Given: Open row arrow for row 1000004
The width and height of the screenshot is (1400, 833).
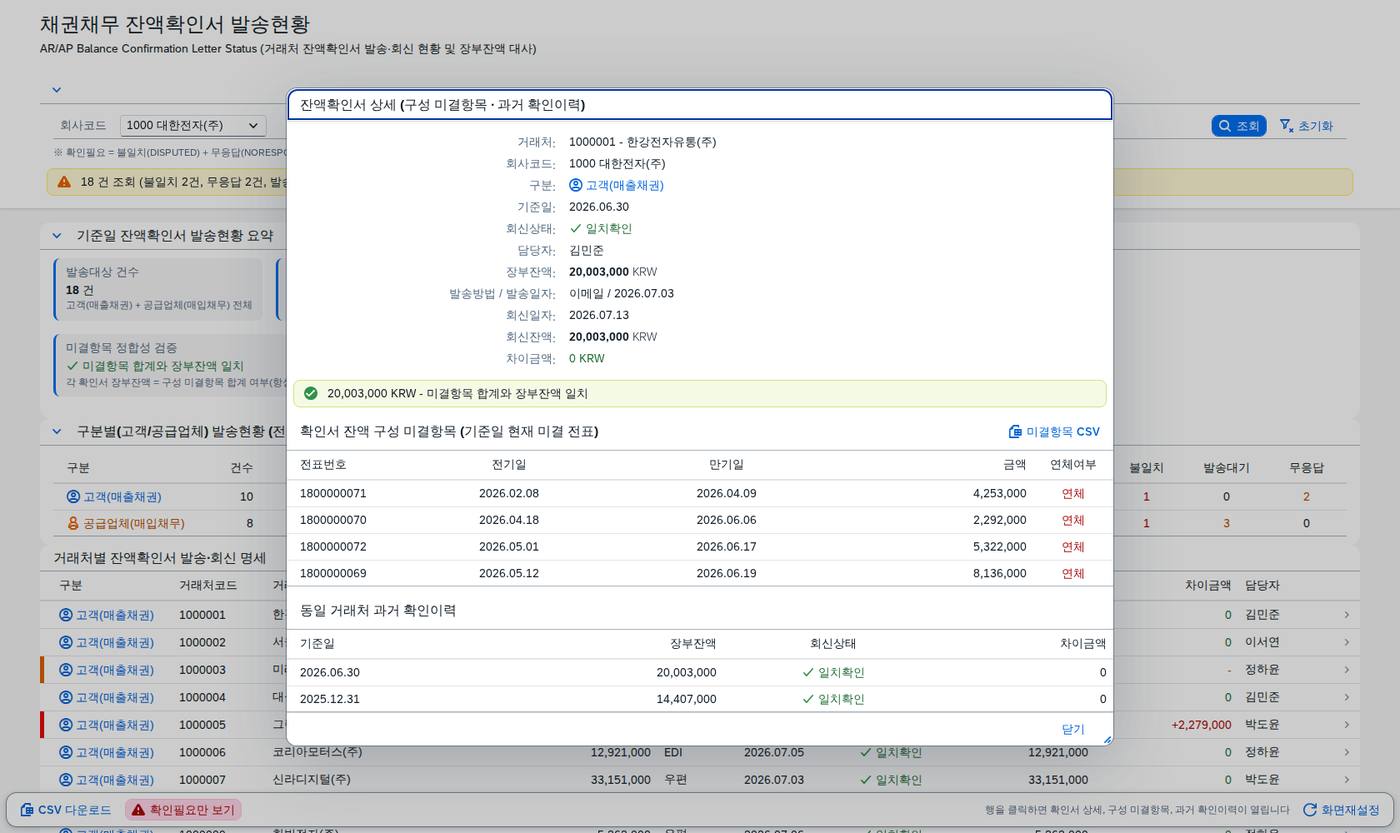Looking at the screenshot, I should pos(1346,697).
